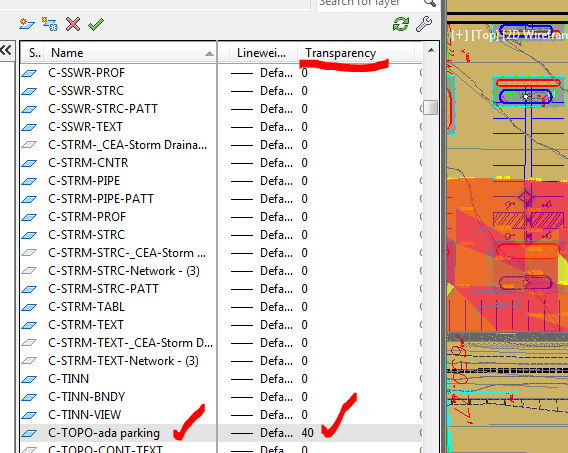Click scrollbar up arrow in layer list

pos(431,50)
